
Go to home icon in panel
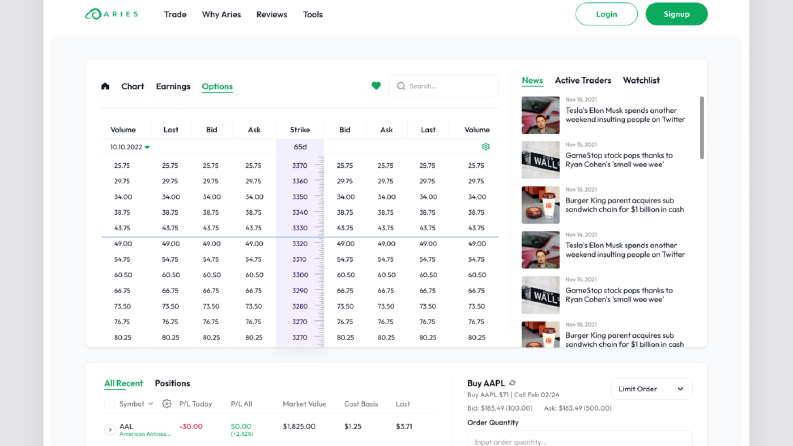pyautogui.click(x=105, y=86)
